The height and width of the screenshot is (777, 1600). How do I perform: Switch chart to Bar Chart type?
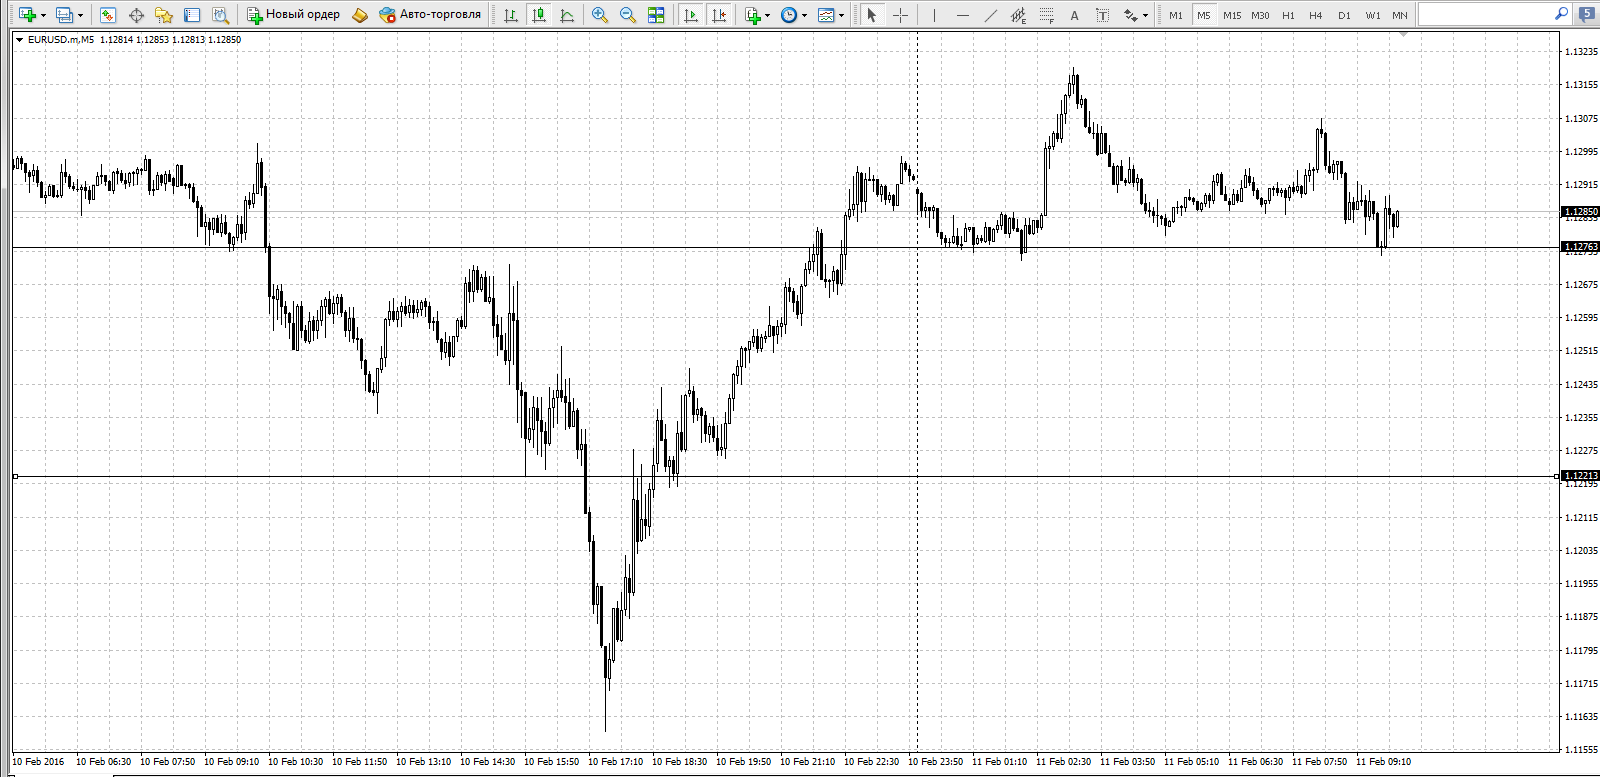click(511, 15)
